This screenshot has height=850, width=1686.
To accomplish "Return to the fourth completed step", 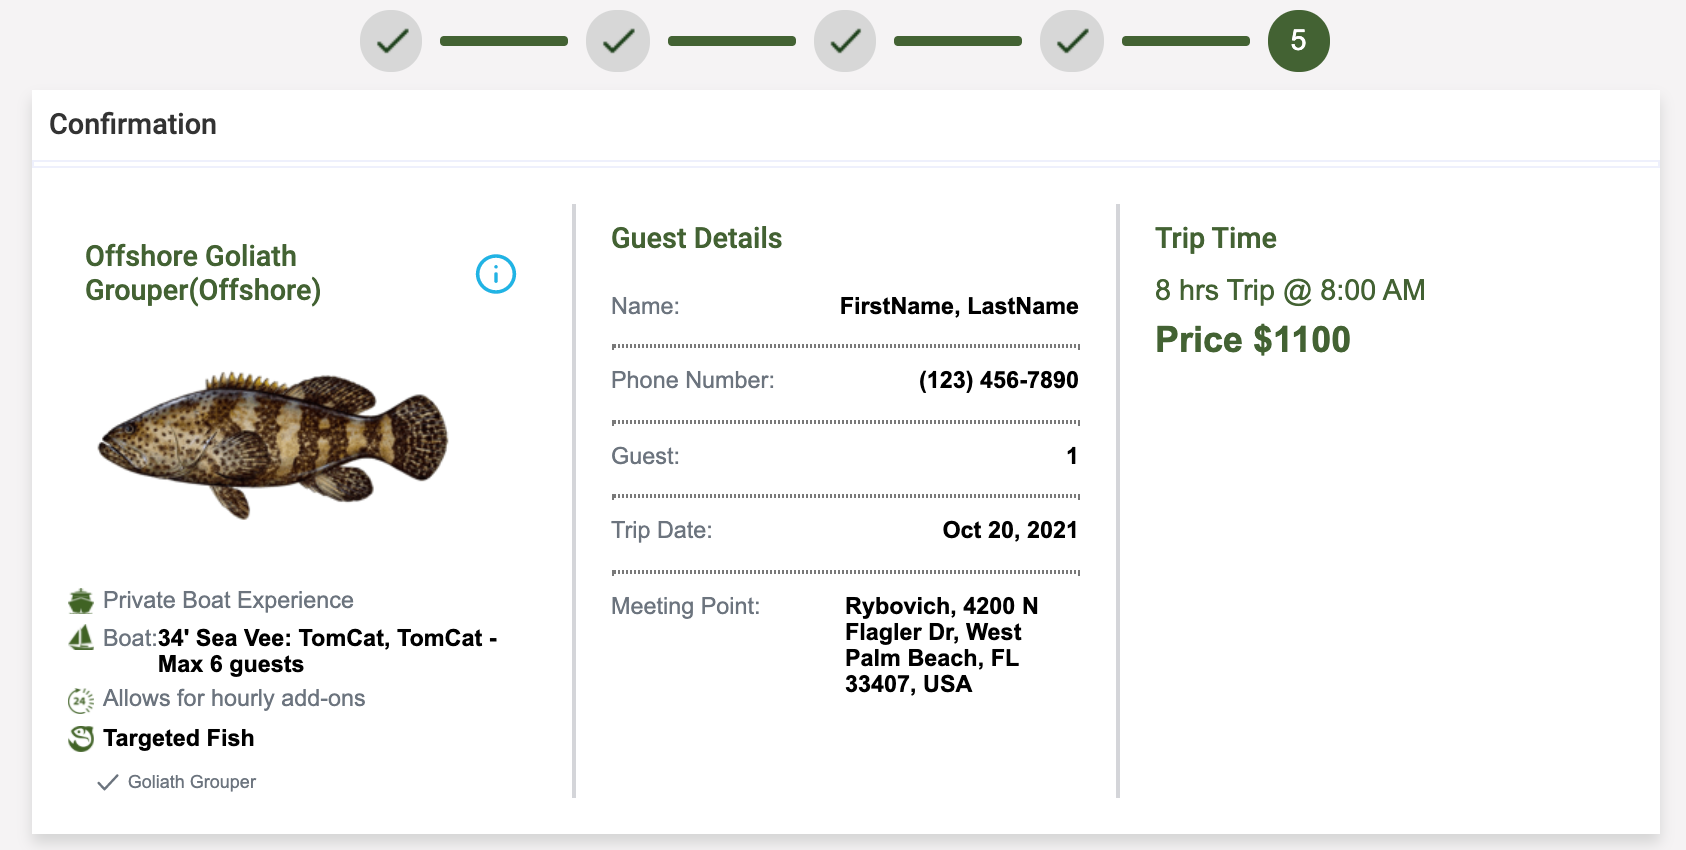I will coord(1072,41).
